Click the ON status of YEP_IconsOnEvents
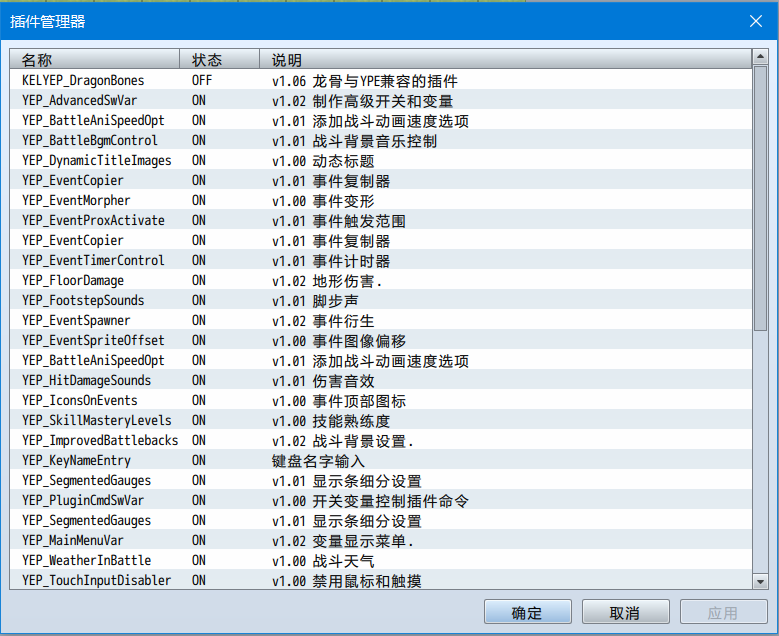The height and width of the screenshot is (636, 779). coord(199,400)
